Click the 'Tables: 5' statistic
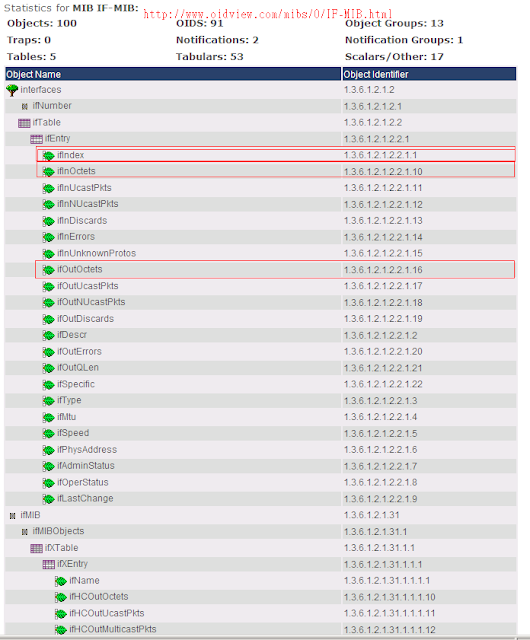530x640 pixels. coord(31,57)
